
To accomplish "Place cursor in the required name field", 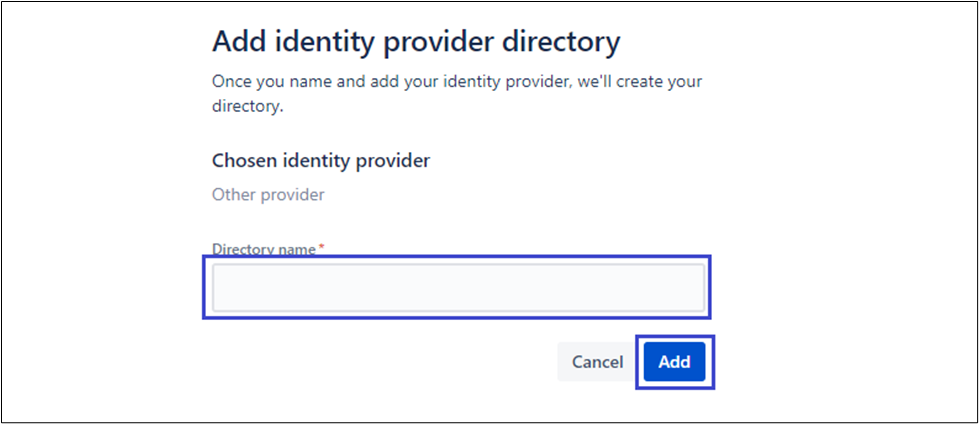I will point(458,288).
